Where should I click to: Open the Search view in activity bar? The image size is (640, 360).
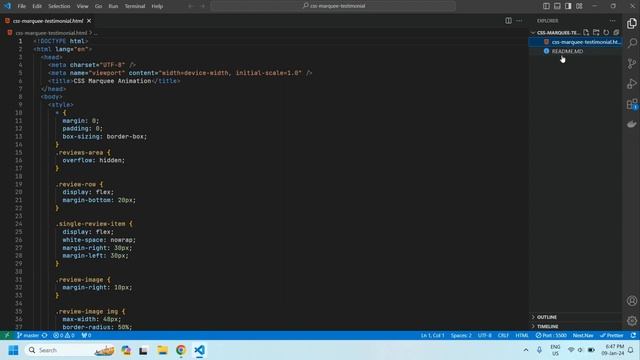631,43
